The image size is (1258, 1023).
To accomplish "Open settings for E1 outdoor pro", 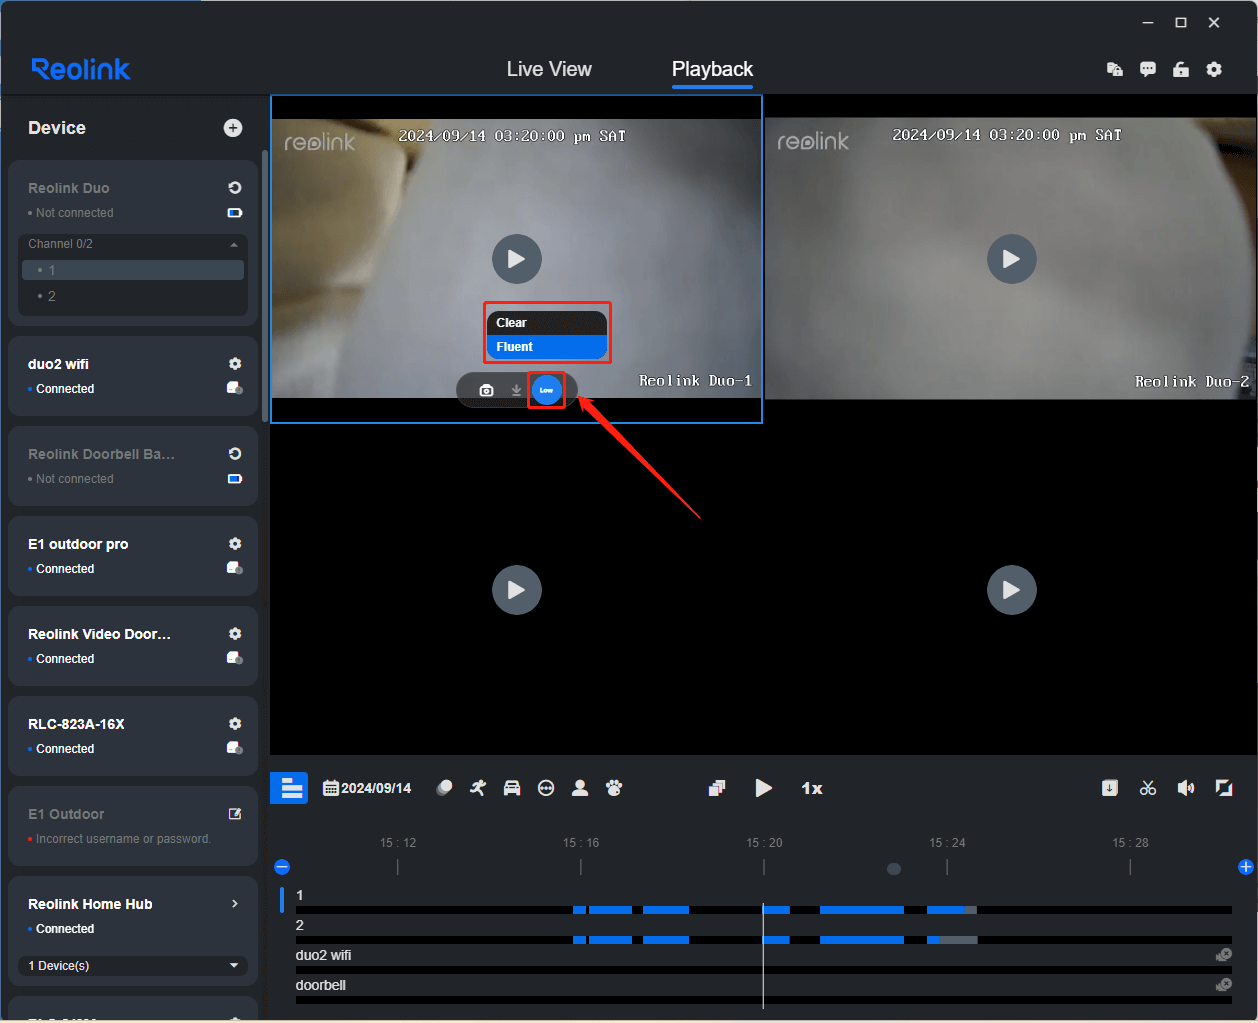I will (235, 543).
